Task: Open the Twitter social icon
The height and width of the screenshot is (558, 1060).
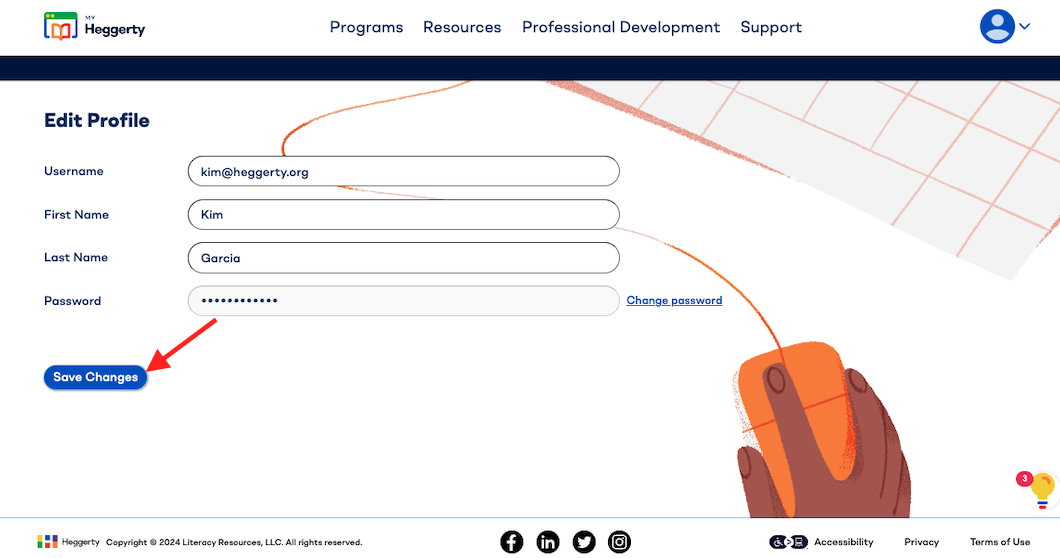Action: point(584,542)
